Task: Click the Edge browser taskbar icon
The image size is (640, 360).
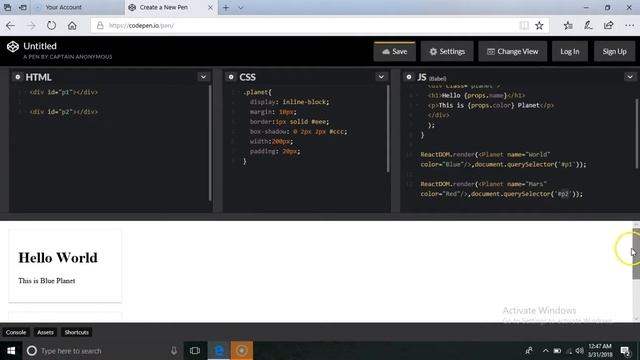Action: (219, 351)
